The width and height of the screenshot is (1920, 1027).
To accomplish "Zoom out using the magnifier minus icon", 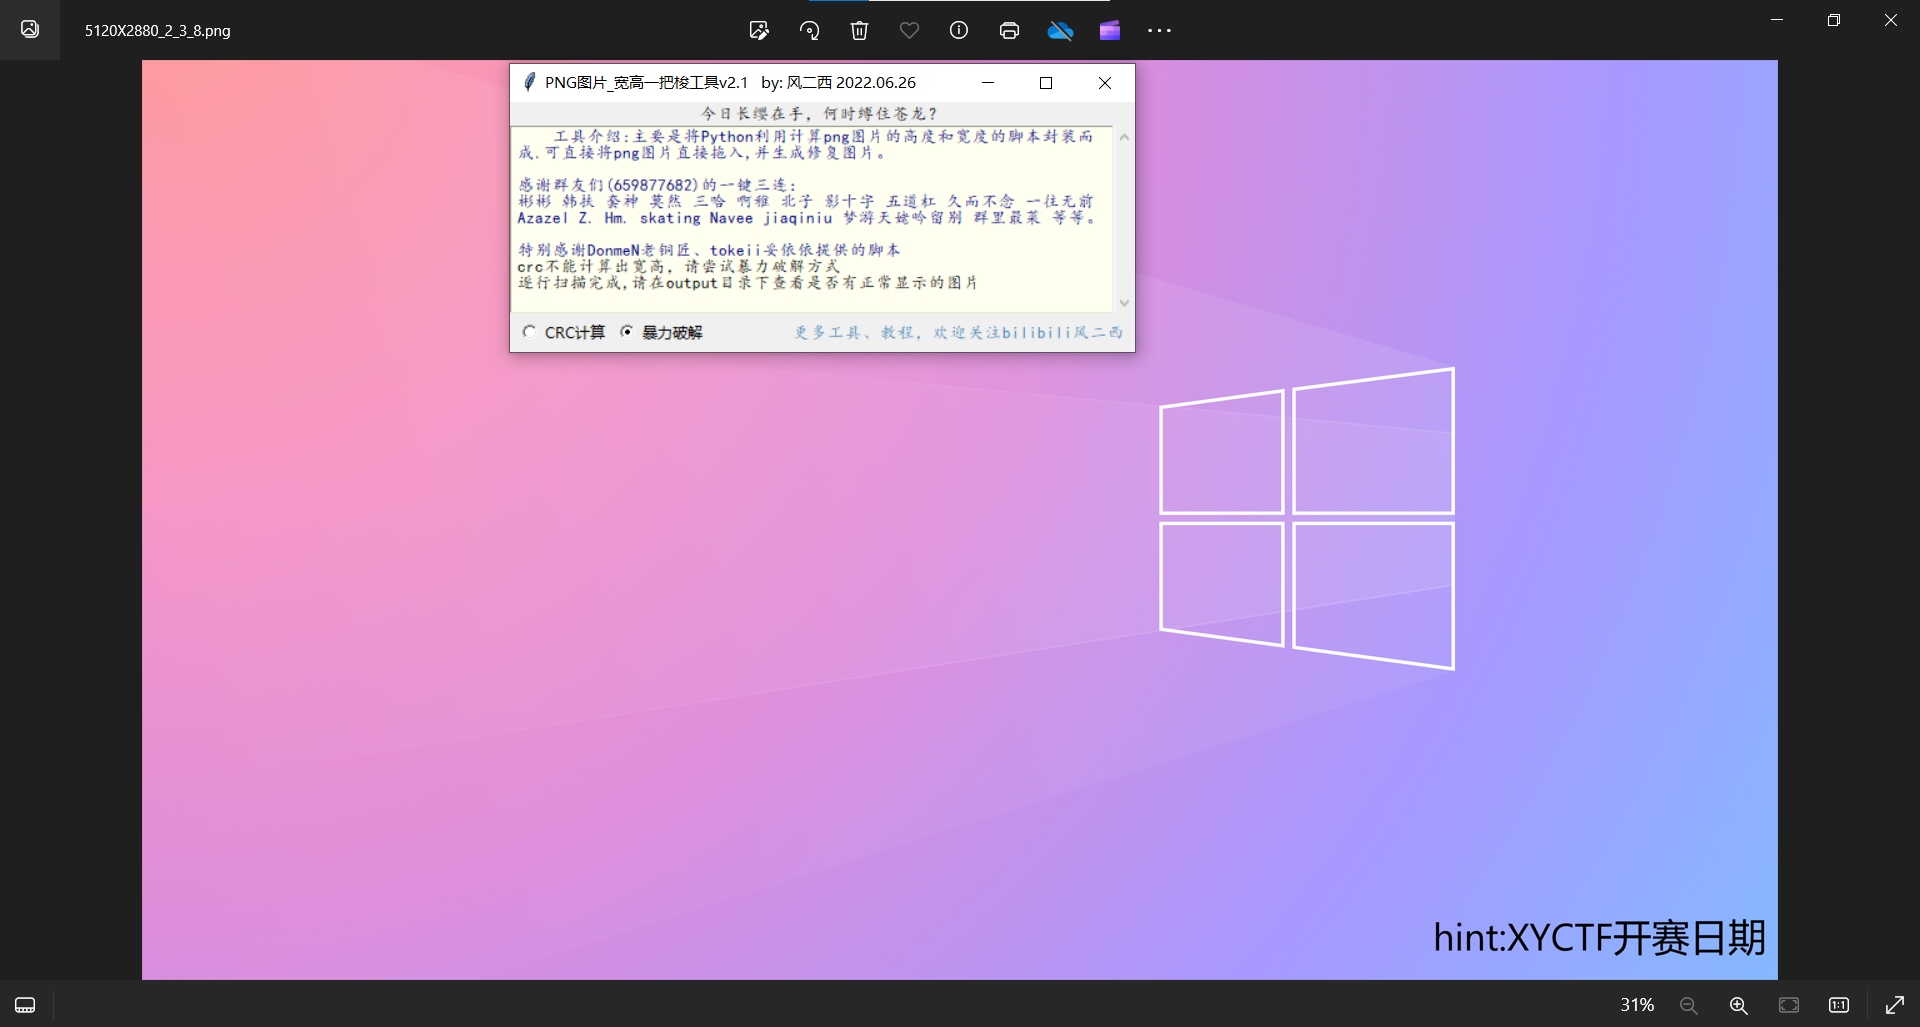I will [1689, 1005].
